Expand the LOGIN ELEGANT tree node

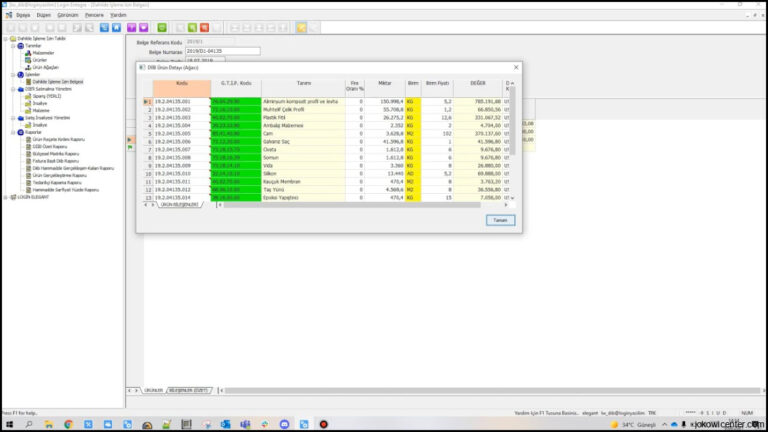(x=6, y=197)
